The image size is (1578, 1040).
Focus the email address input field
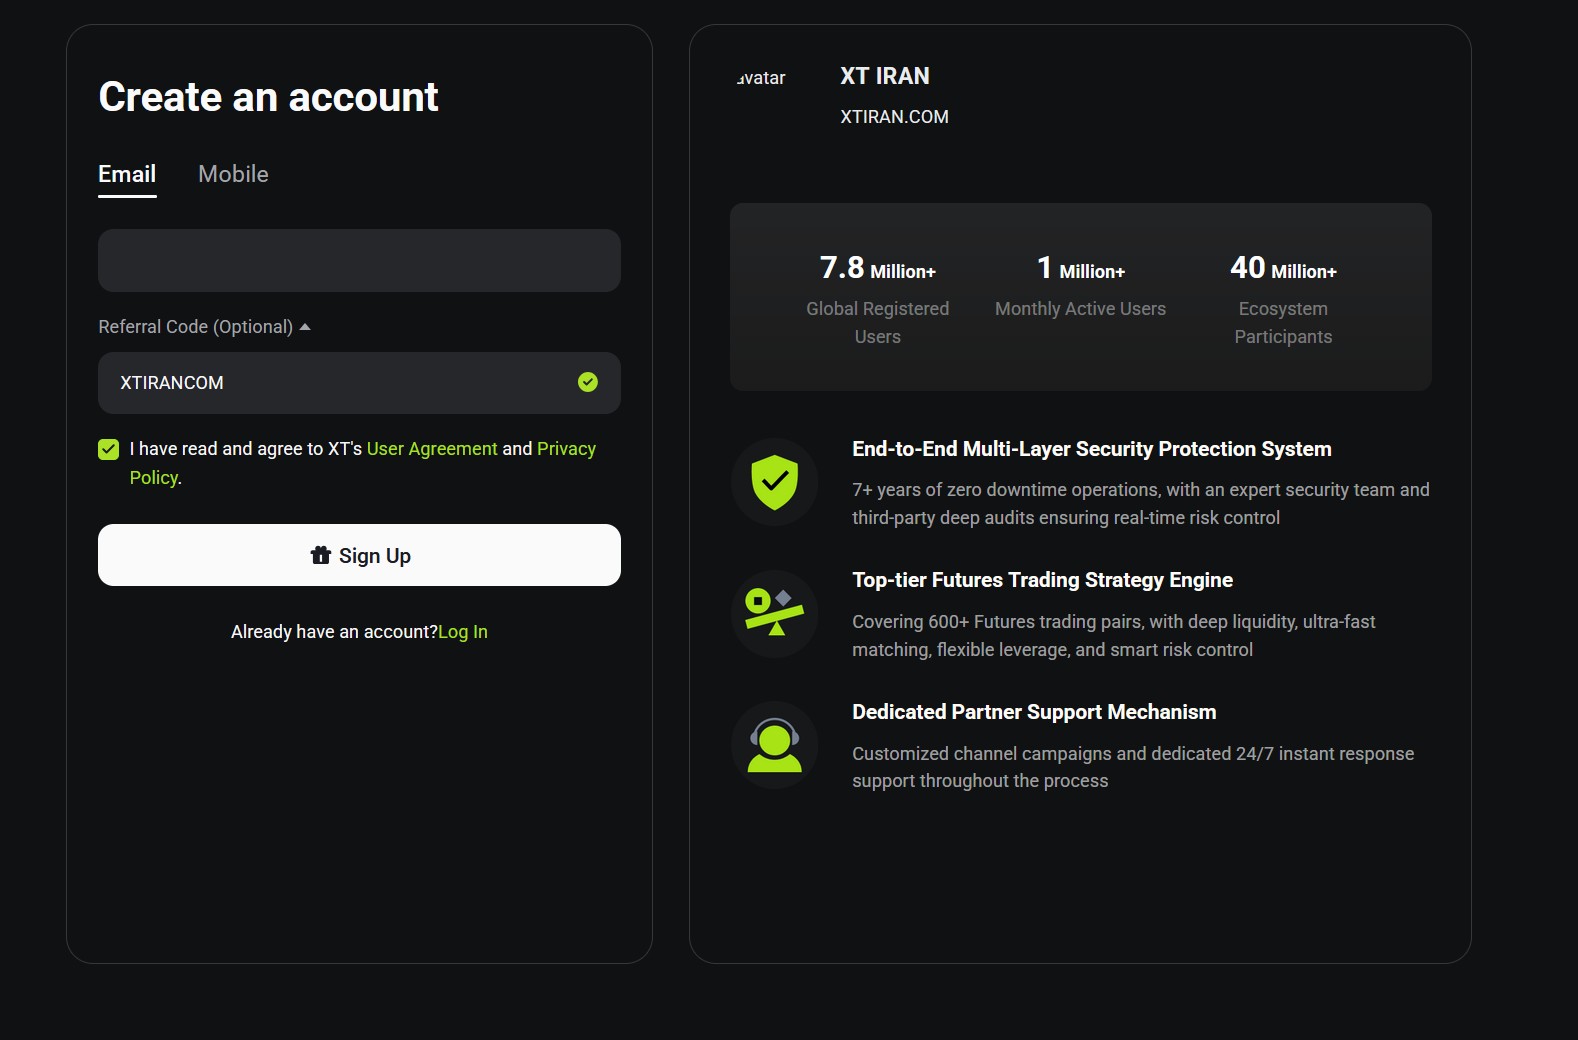click(x=359, y=260)
